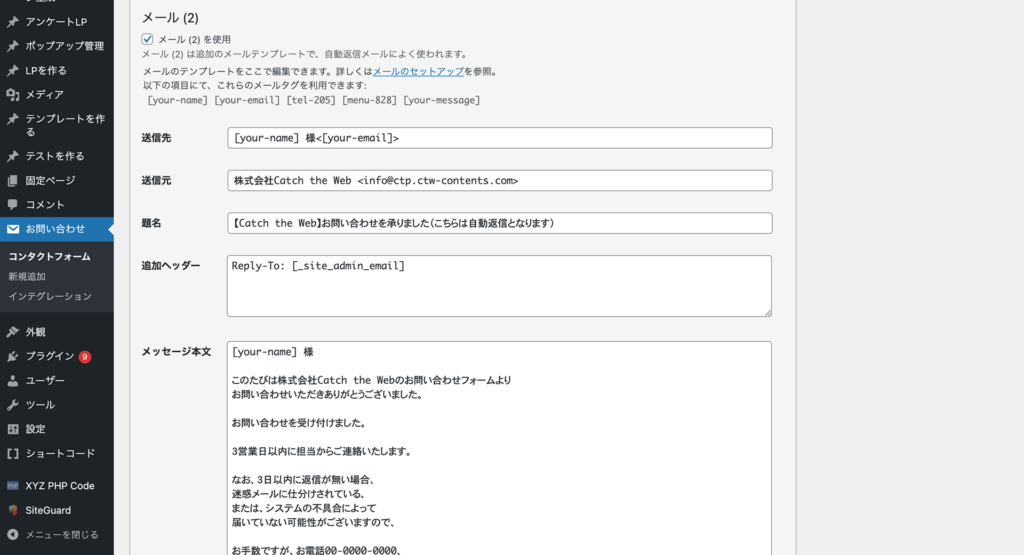Click the 題名 input field
The height and width of the screenshot is (555, 1024).
coord(500,223)
